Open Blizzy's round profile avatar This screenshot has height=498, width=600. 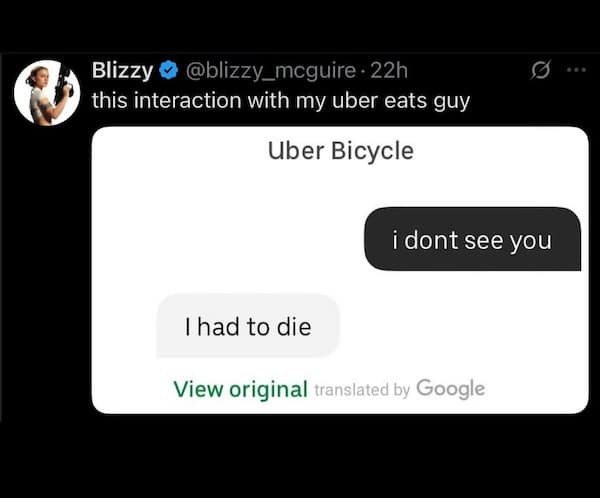(47, 93)
